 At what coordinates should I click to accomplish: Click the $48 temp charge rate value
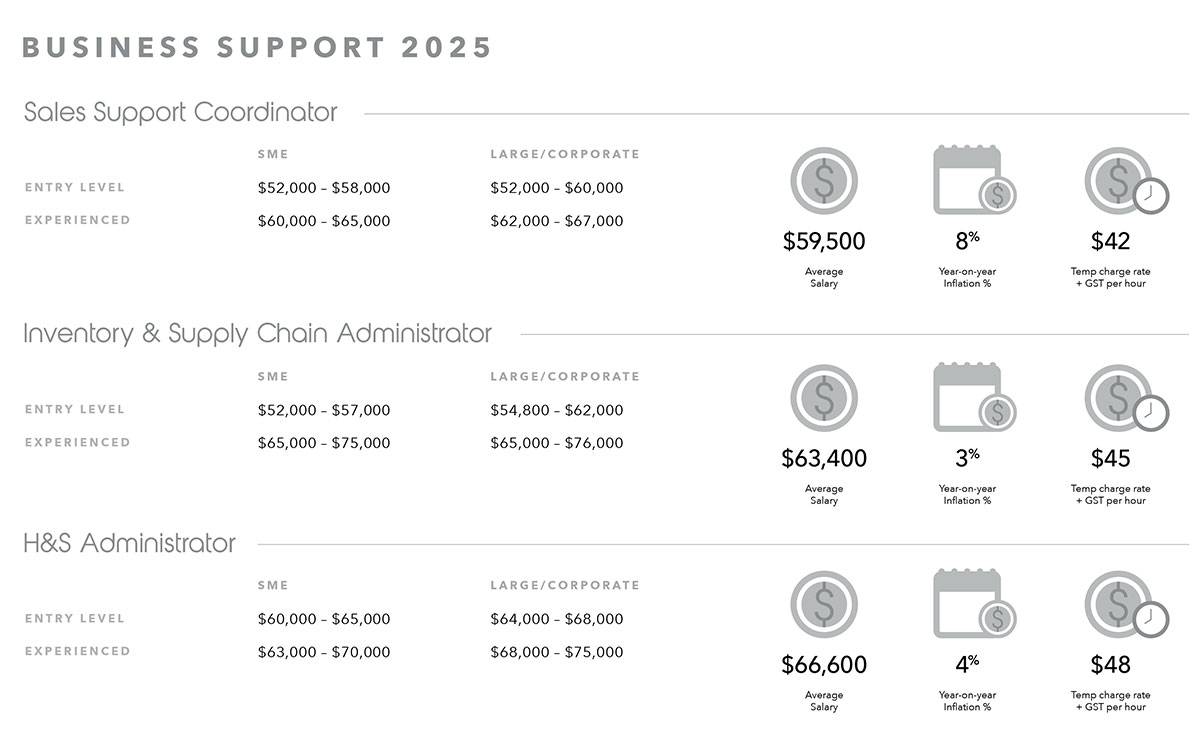coord(1110,665)
